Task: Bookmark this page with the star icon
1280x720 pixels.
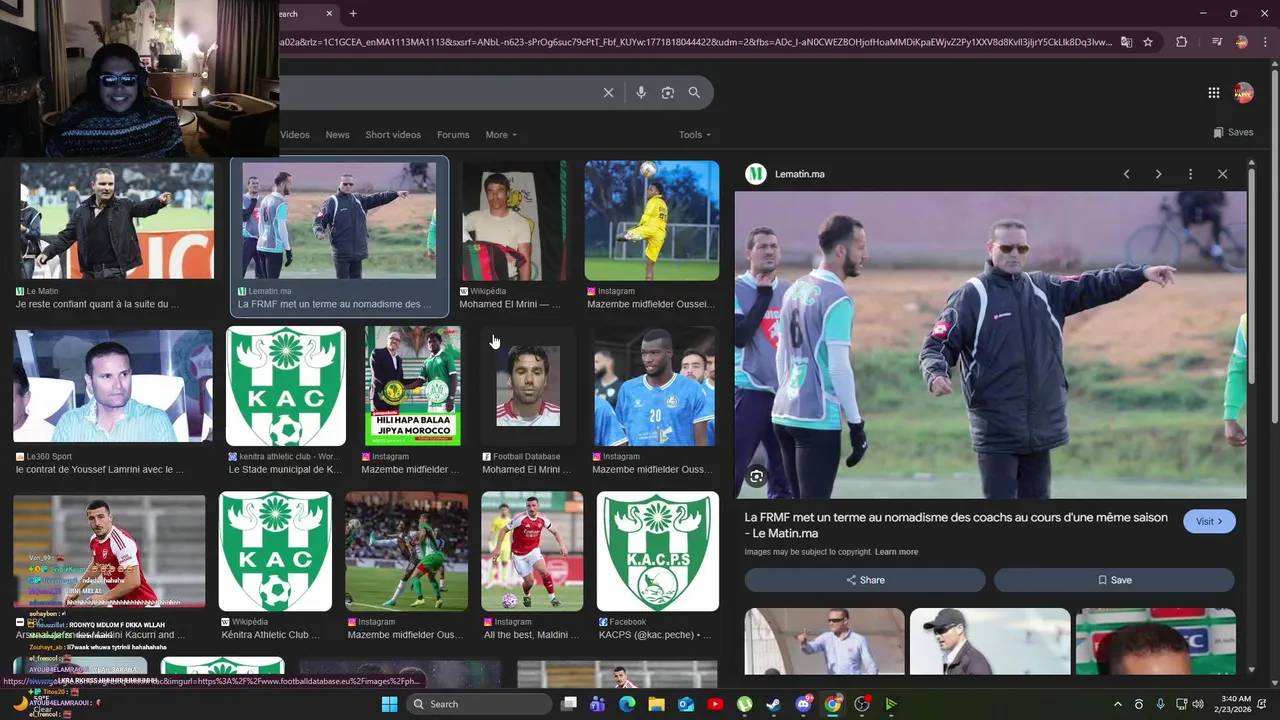Action: [x=1148, y=42]
